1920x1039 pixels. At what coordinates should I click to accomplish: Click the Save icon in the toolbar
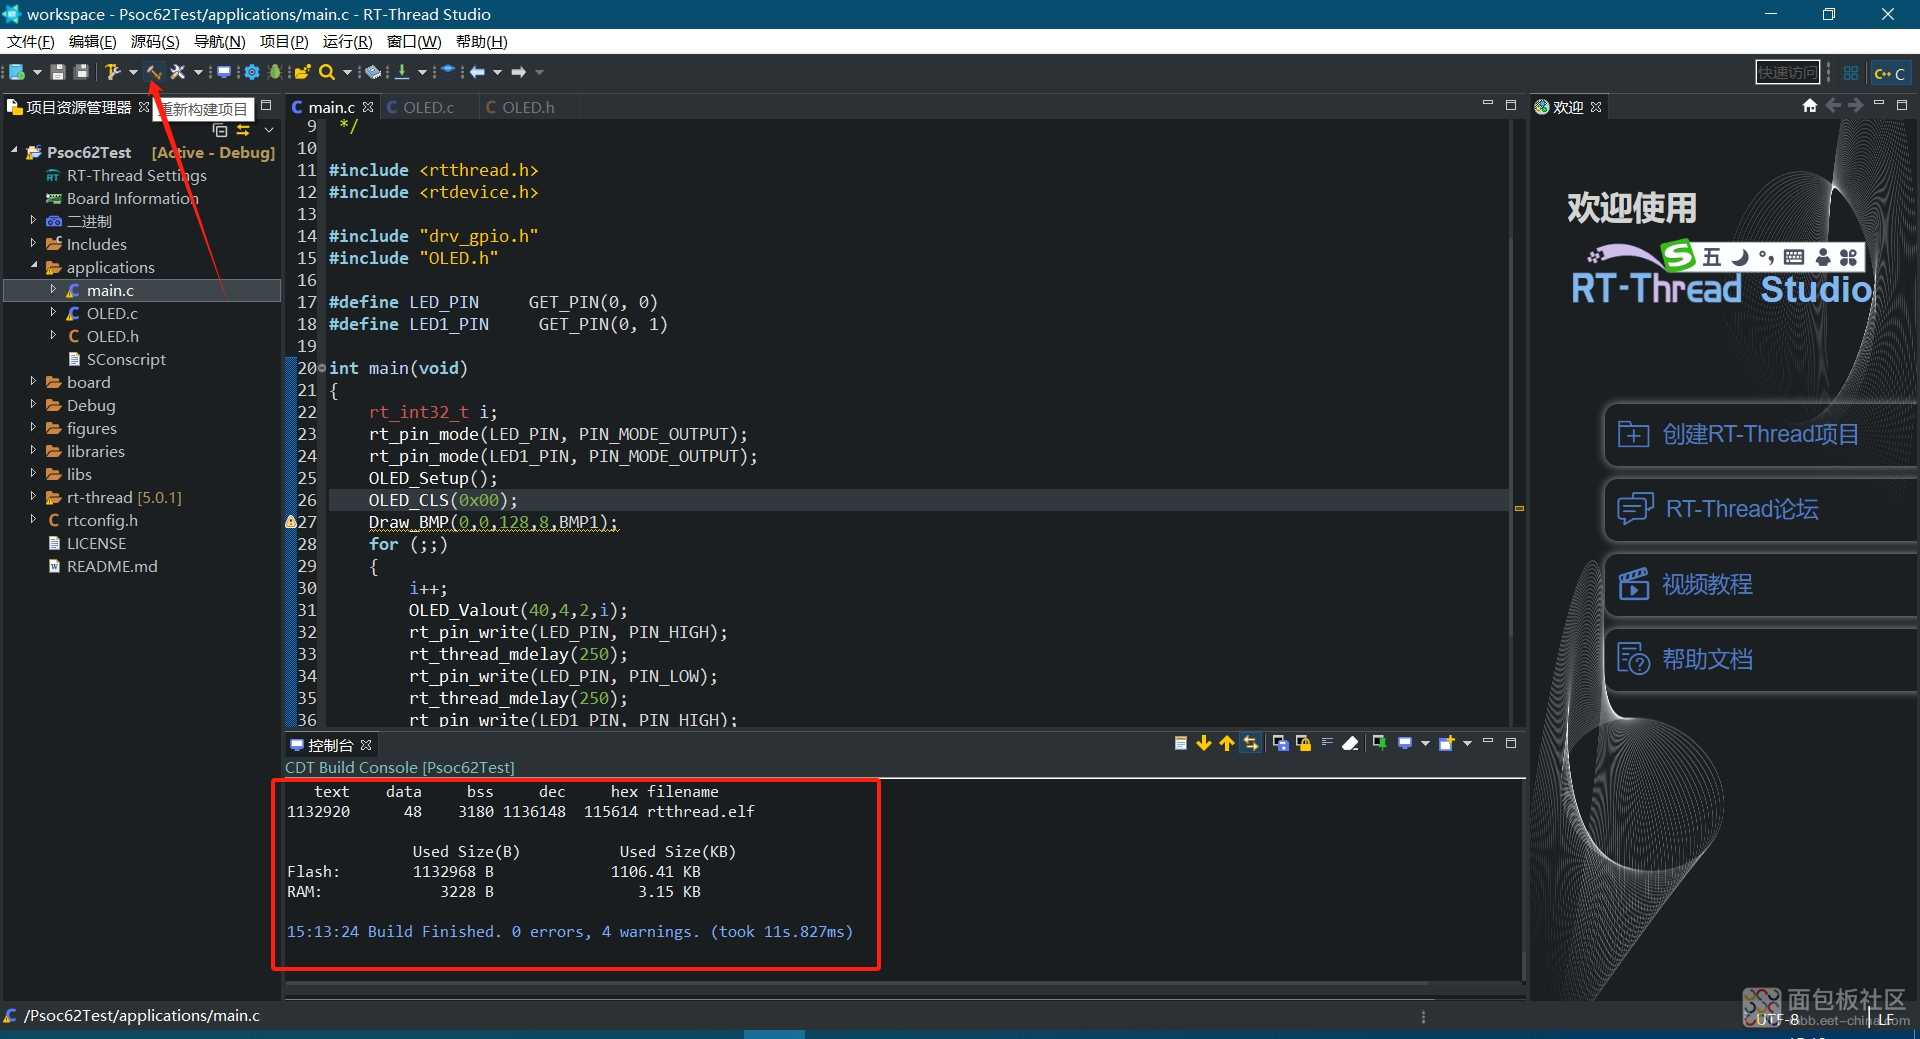click(58, 72)
